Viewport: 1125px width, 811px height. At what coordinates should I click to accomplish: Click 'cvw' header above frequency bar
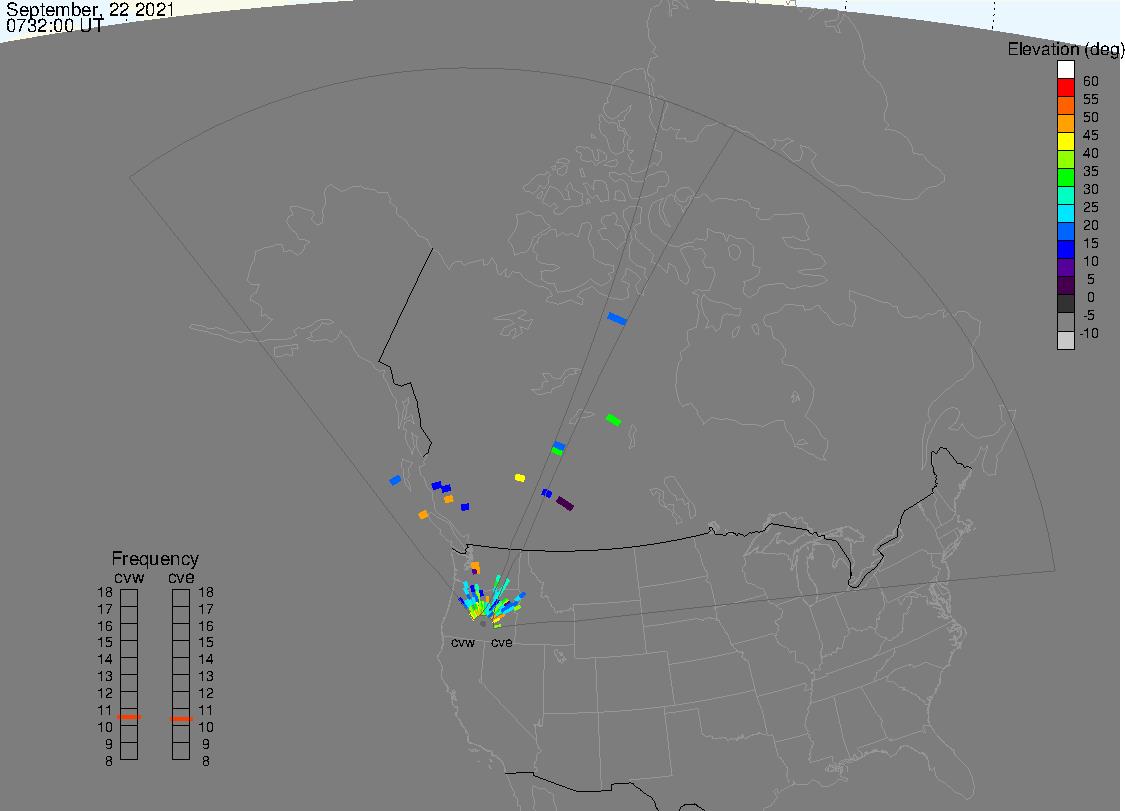pos(129,578)
